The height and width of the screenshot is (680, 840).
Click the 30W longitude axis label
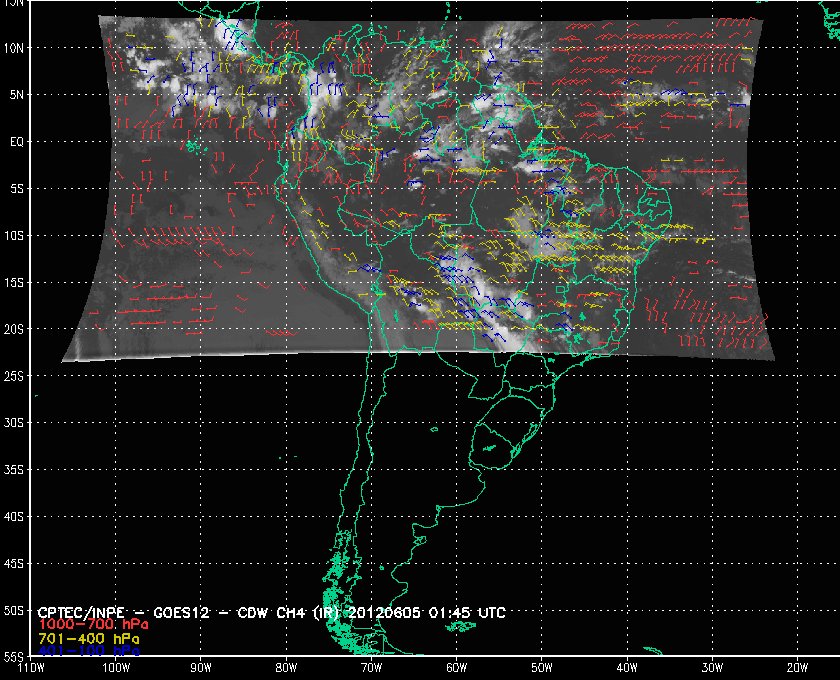[x=711, y=668]
